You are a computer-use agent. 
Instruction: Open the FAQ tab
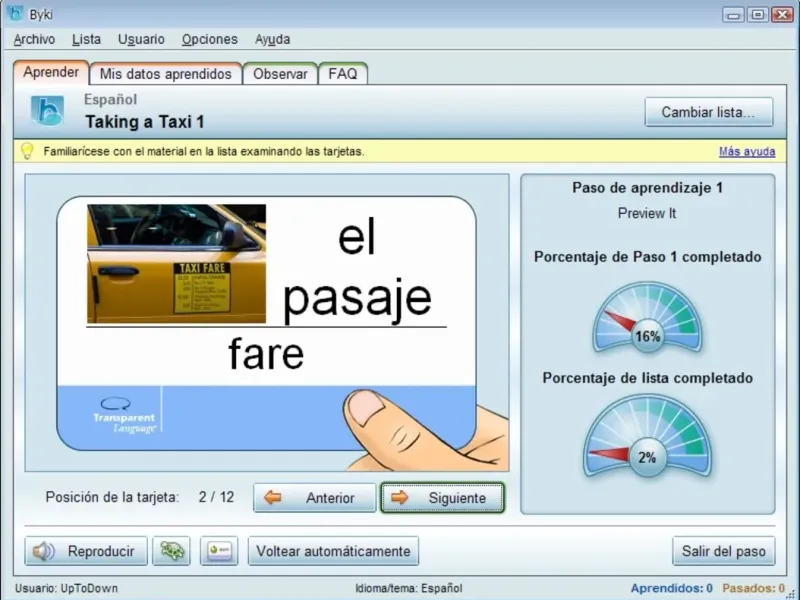pos(343,74)
